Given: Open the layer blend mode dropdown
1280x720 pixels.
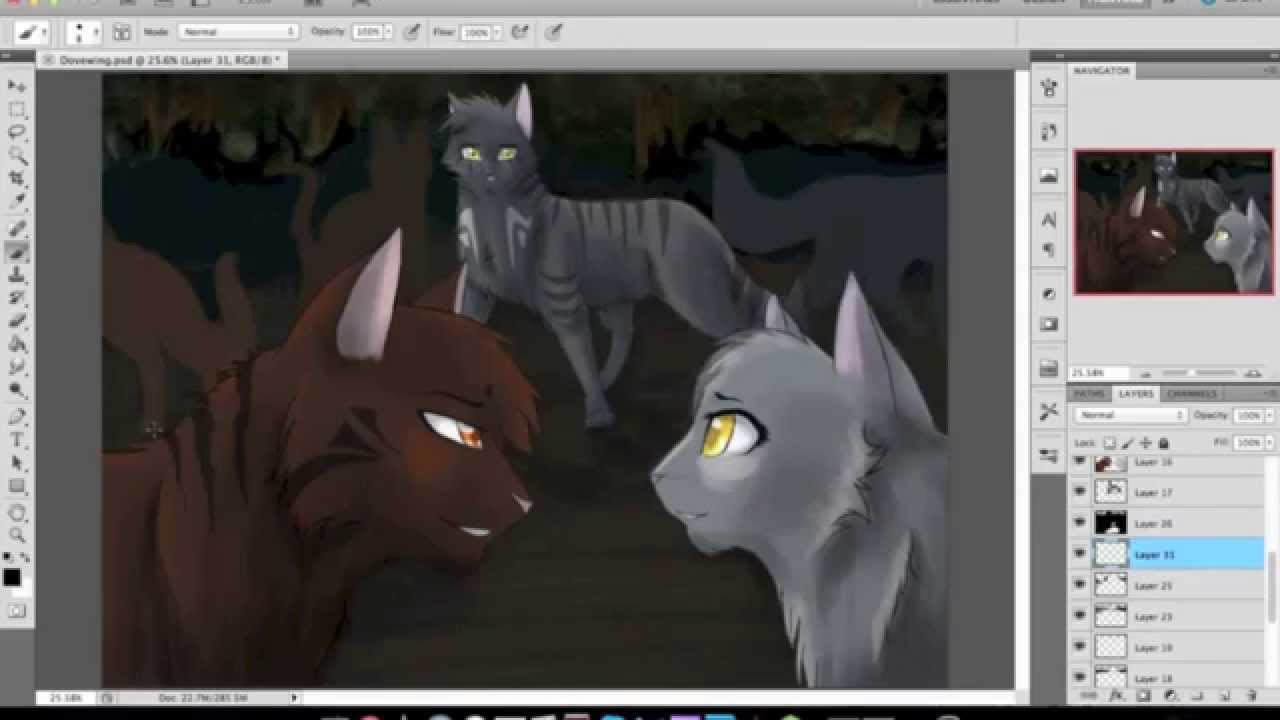Looking at the screenshot, I should (x=1131, y=415).
